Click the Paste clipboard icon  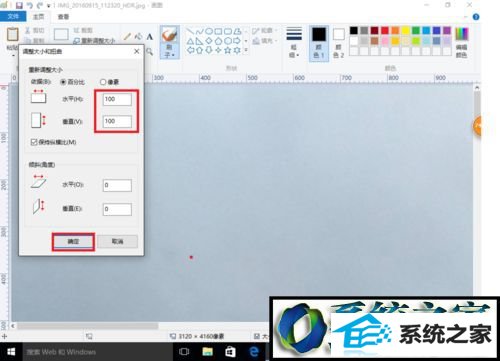point(12,35)
